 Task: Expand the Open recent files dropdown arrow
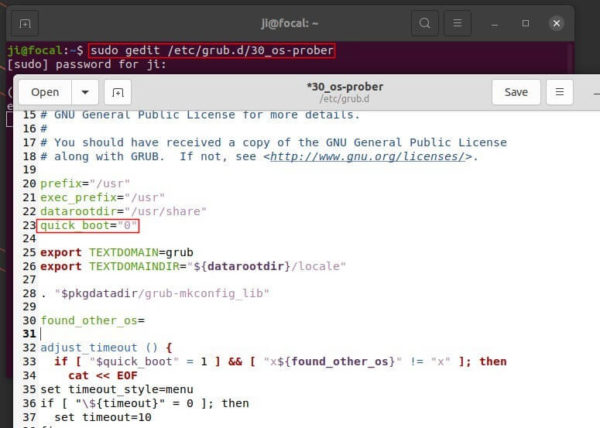[85, 92]
